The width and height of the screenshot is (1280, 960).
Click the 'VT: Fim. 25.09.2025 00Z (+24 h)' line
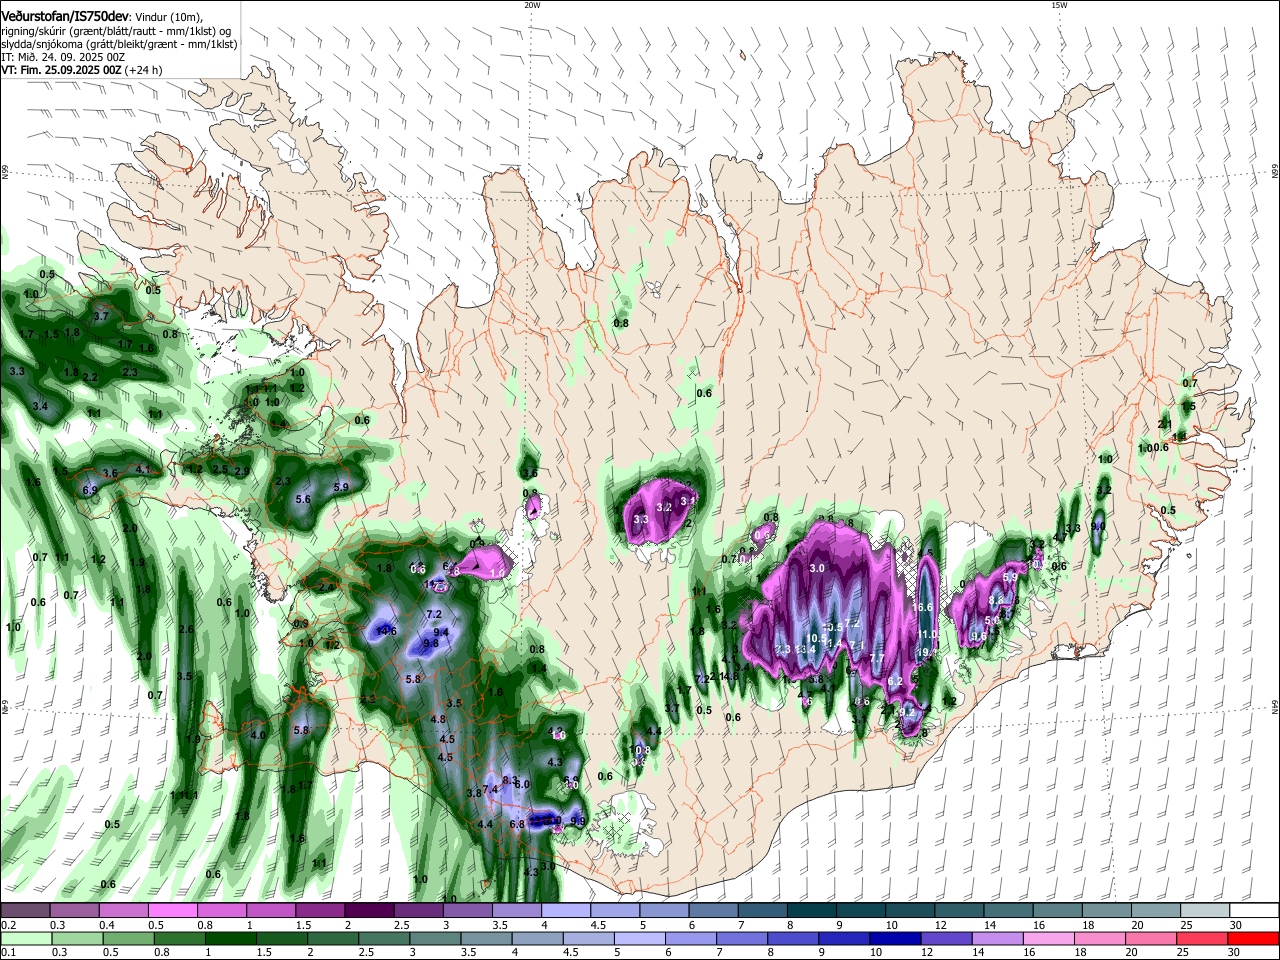pos(81,70)
